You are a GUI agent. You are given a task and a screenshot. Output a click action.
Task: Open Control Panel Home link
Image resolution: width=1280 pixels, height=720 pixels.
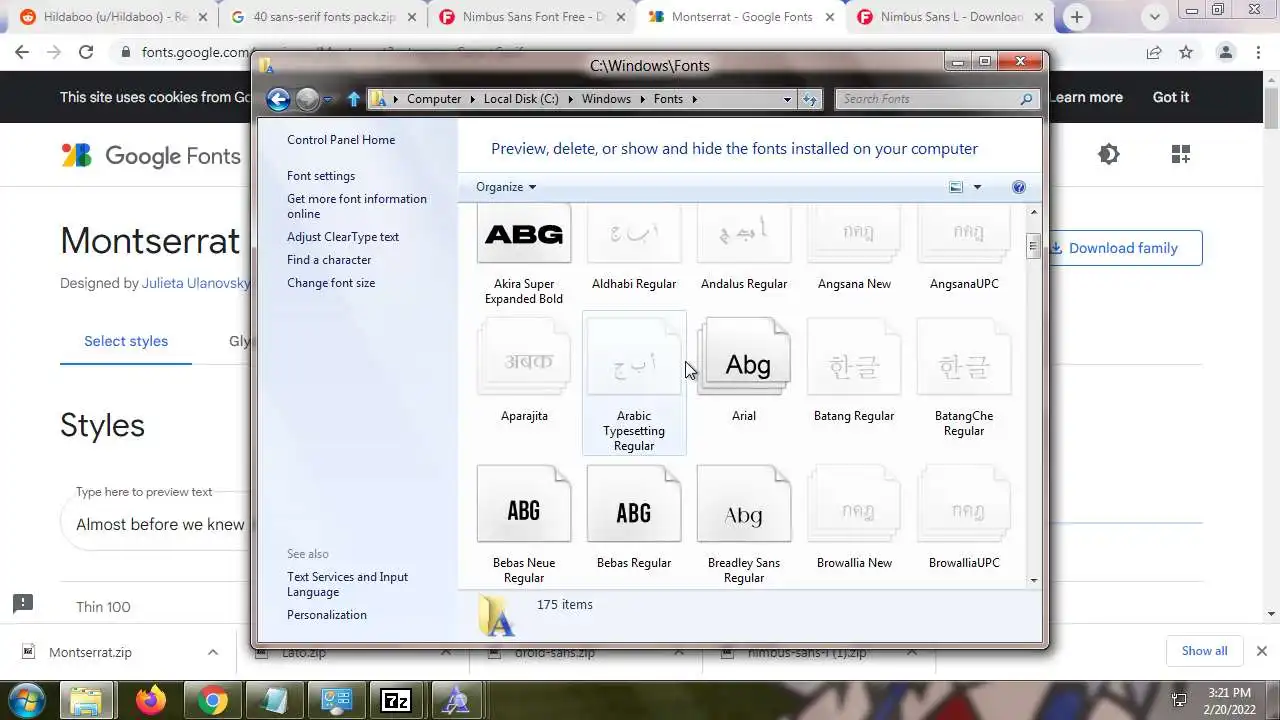[x=341, y=140]
